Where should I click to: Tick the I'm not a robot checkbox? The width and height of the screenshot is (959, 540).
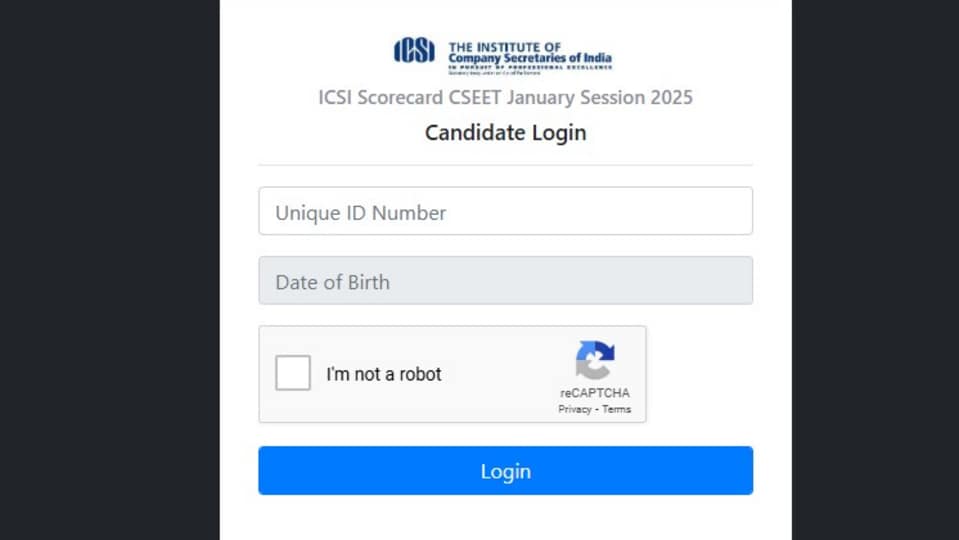click(x=293, y=372)
